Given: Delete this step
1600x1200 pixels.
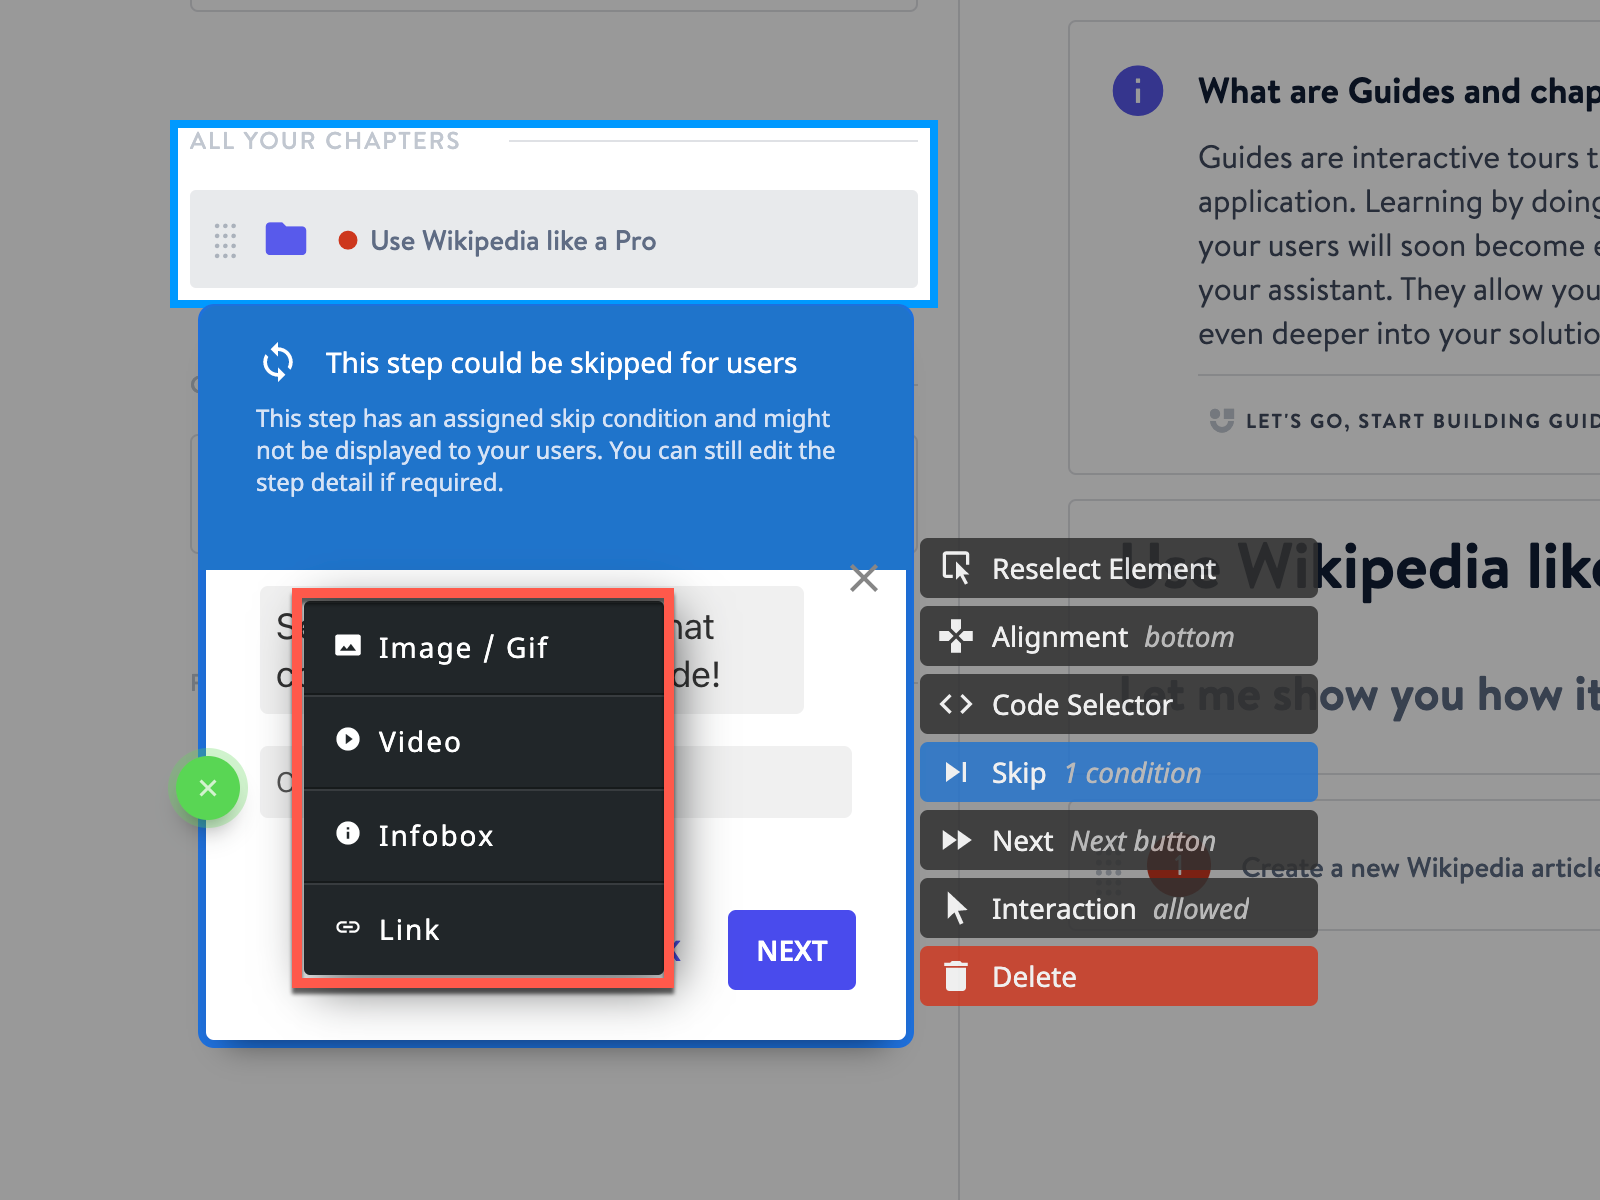Looking at the screenshot, I should pos(1119,976).
